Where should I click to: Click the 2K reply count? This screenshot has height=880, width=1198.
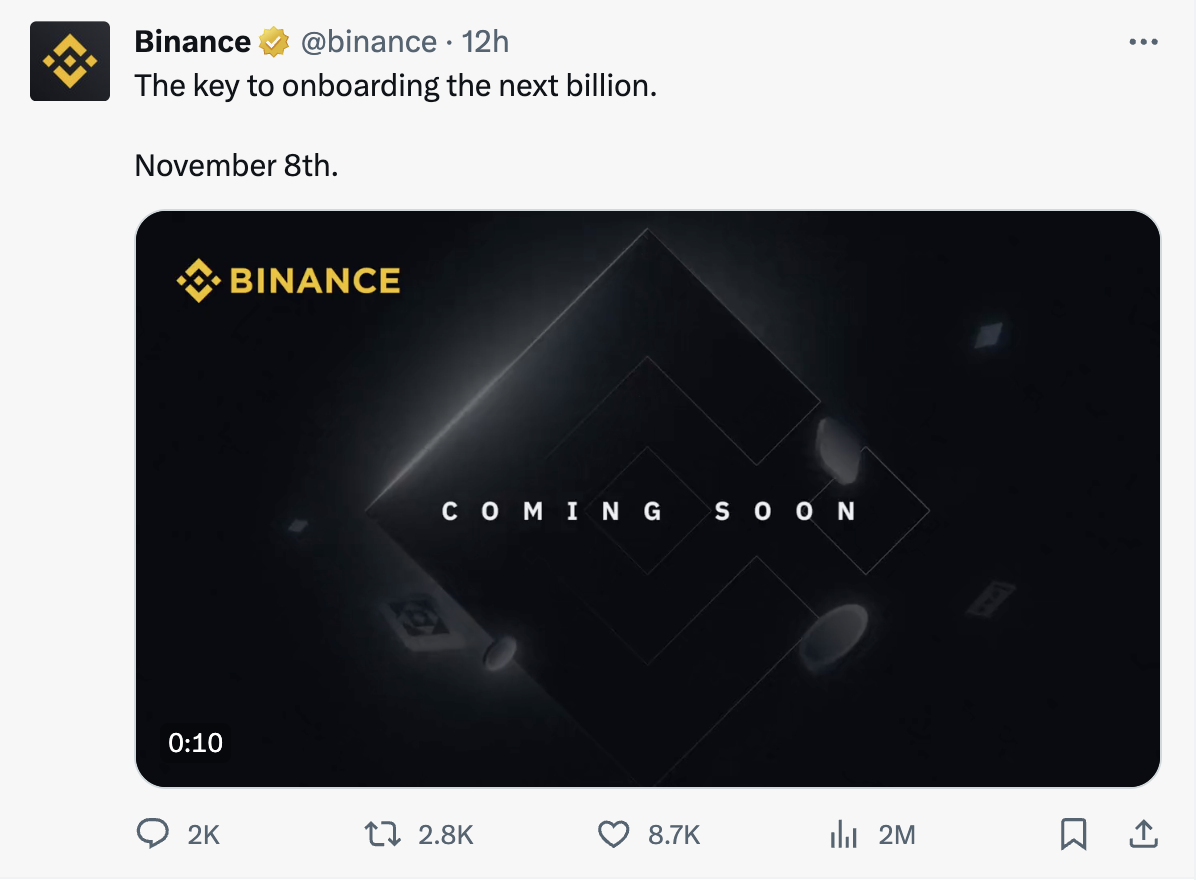point(203,835)
